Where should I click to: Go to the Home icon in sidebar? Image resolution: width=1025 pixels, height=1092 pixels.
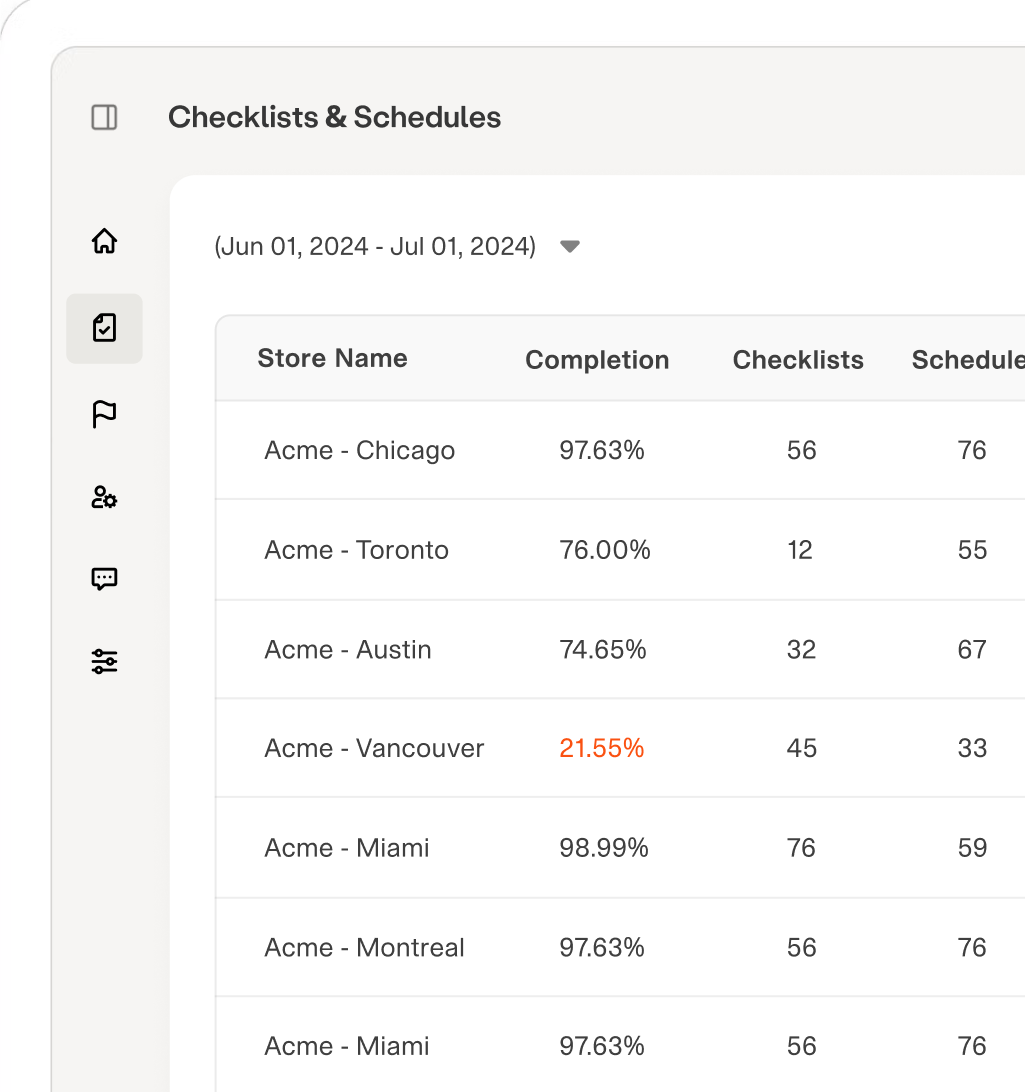104,241
